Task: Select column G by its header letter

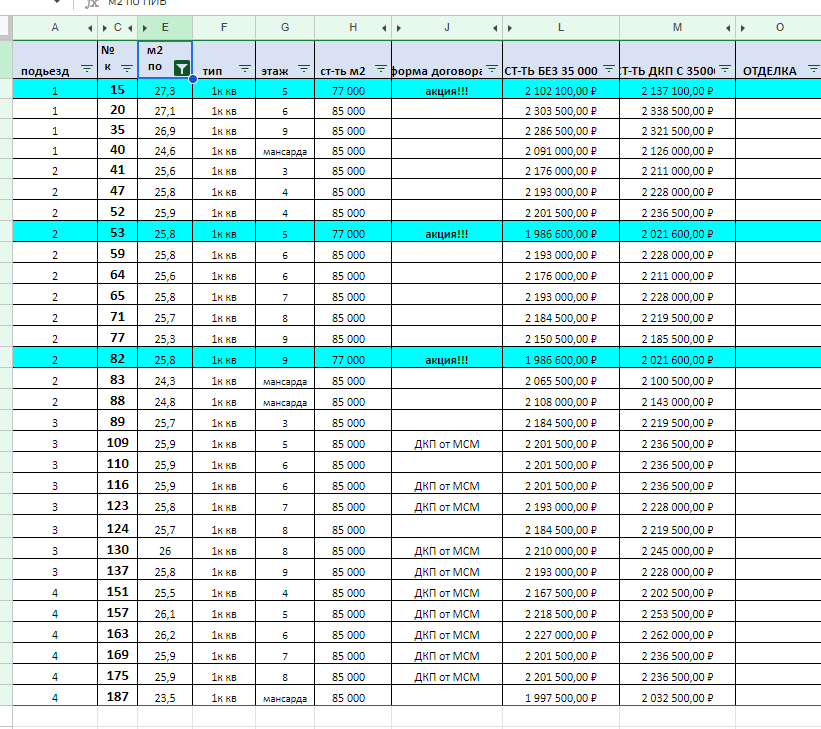Action: 285,28
